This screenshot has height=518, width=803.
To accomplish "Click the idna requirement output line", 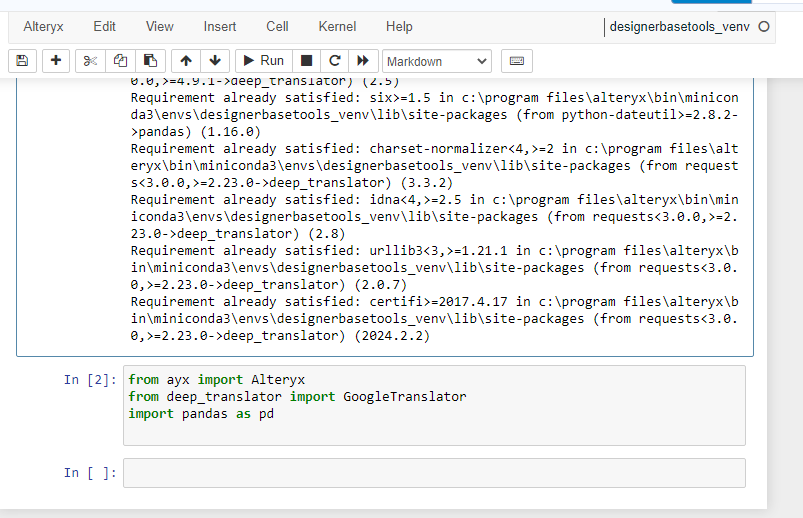I will [434, 217].
